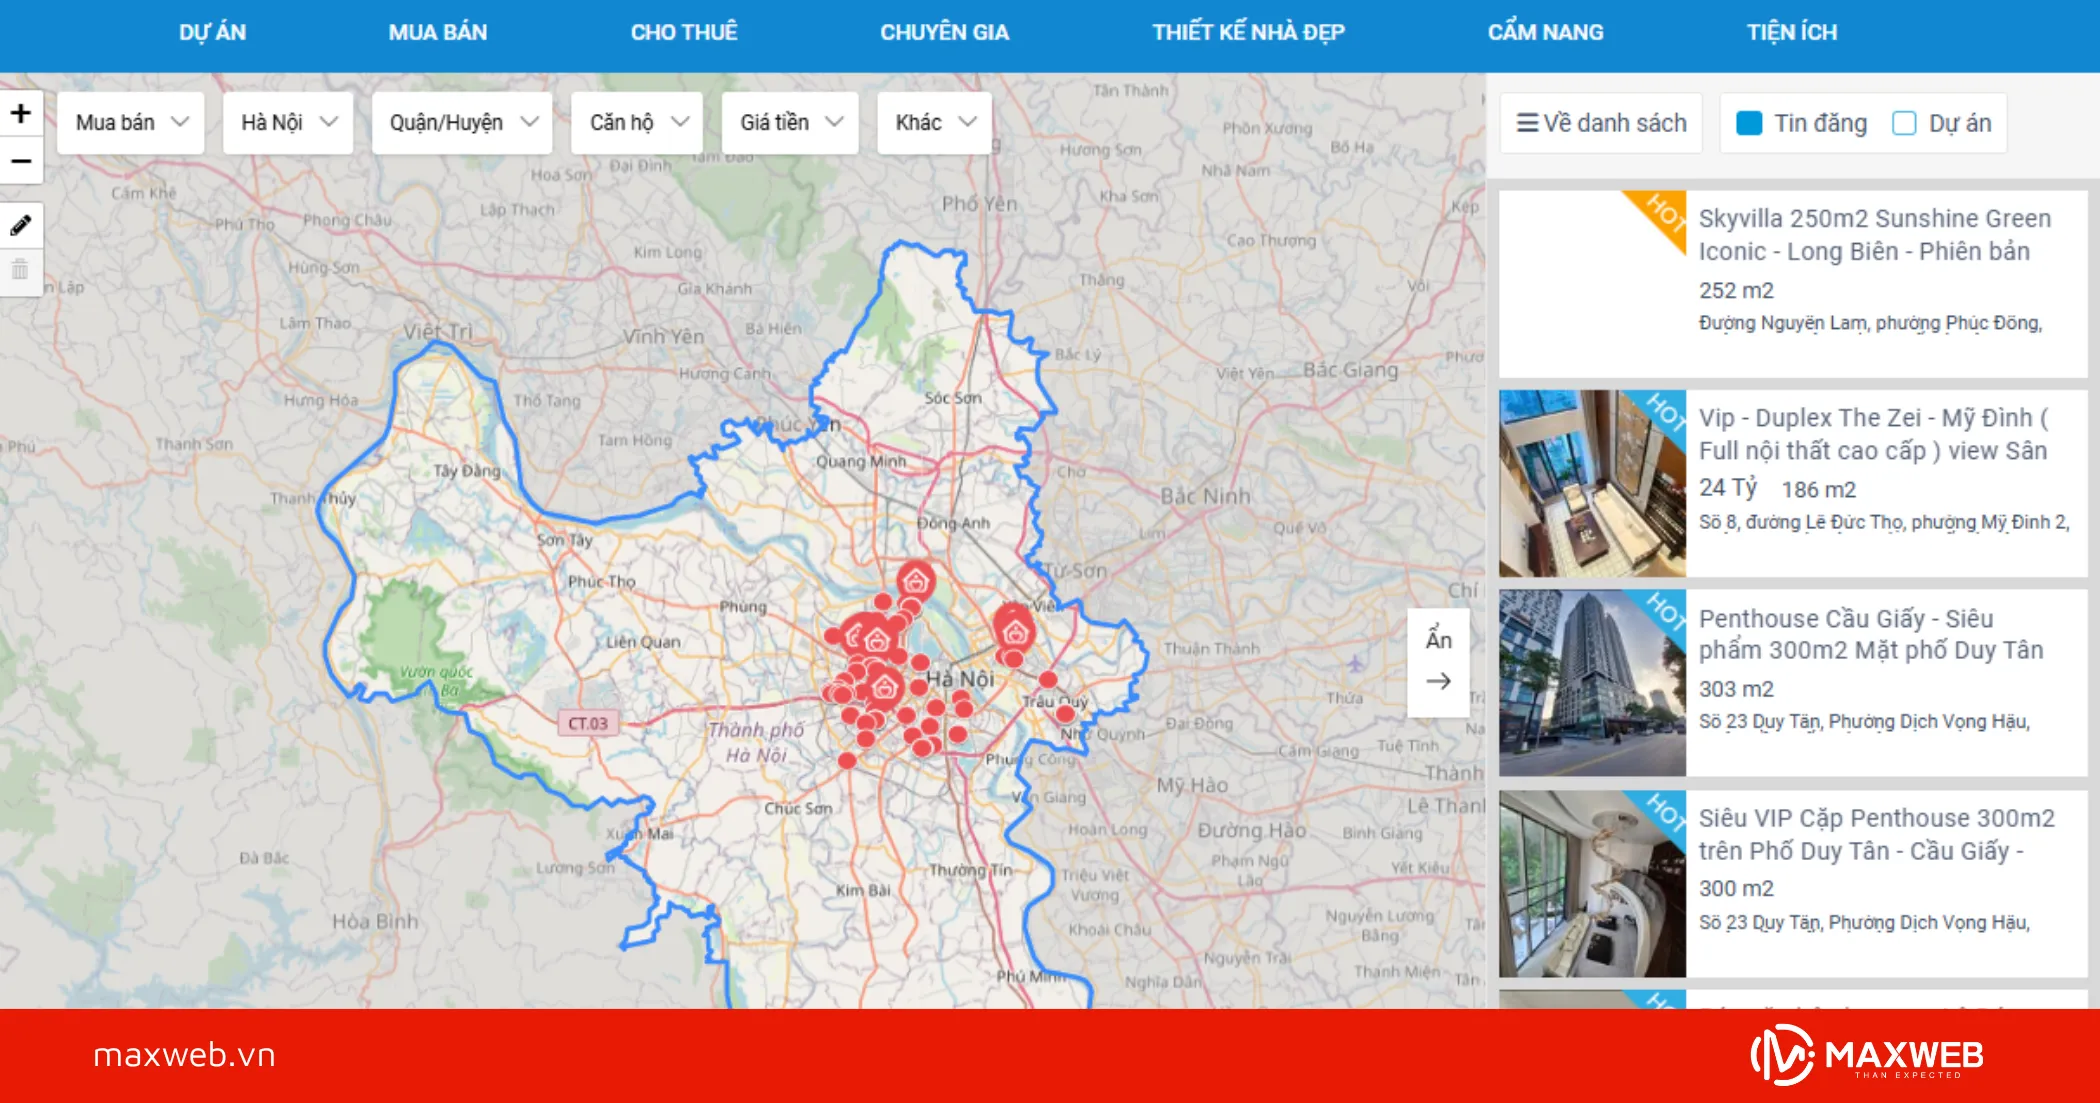The image size is (2100, 1103).
Task: Select the pencil drawing tool on the map
Action: pos(21,225)
